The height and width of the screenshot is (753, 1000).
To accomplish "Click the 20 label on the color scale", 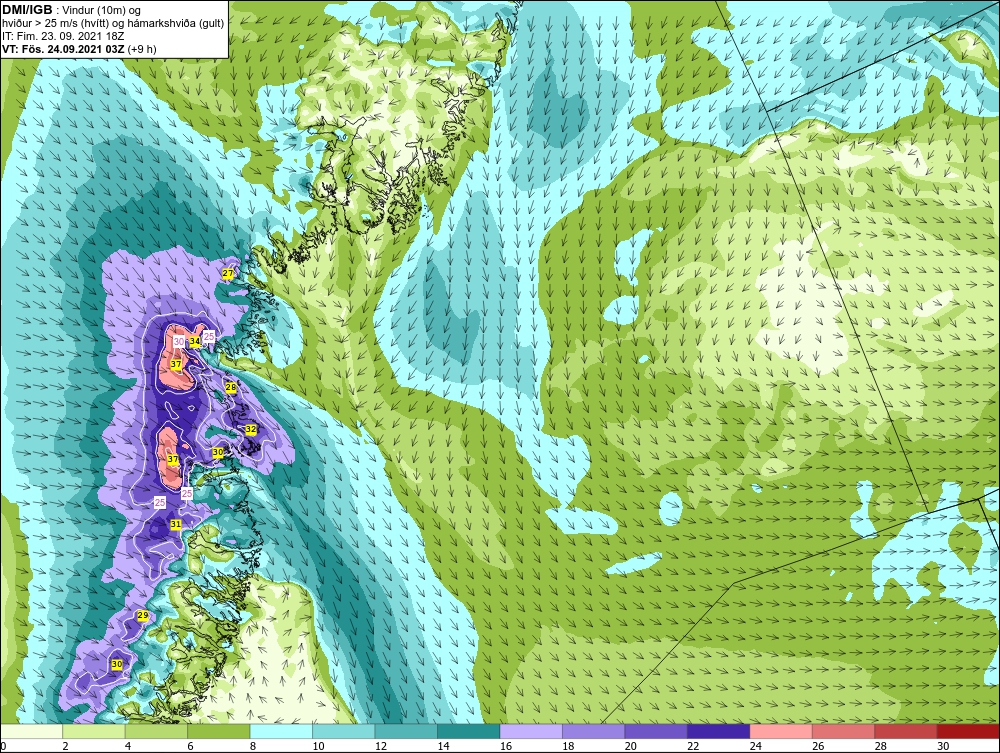I will tap(631, 746).
